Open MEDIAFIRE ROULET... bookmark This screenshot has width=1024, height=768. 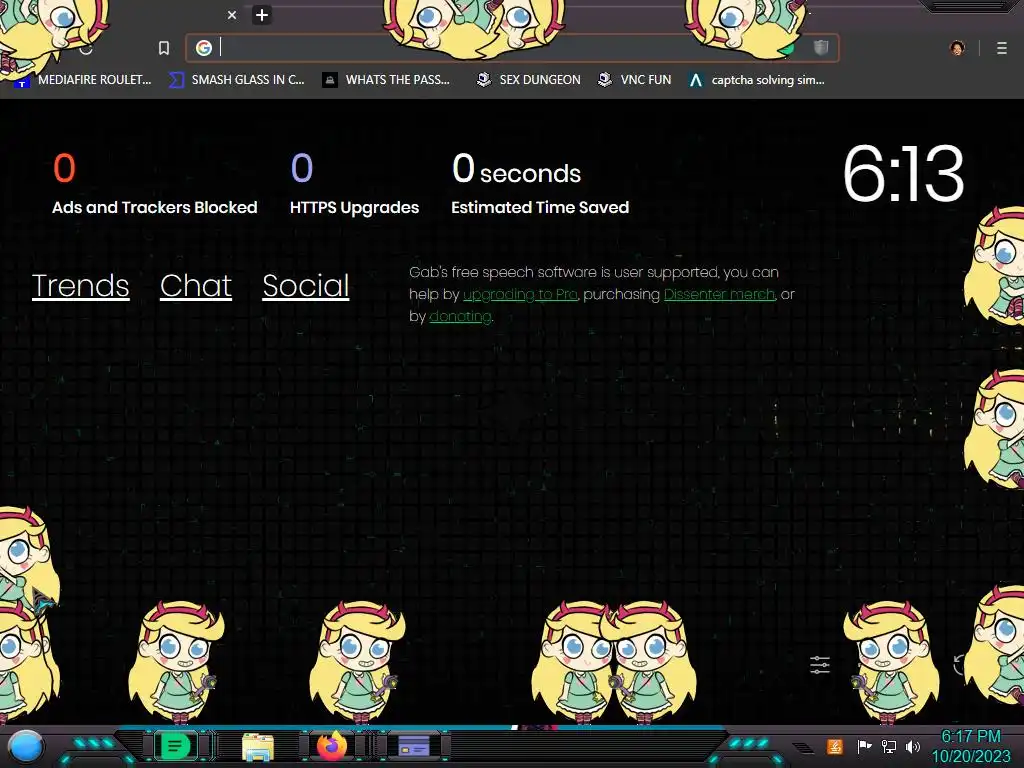[x=83, y=80]
